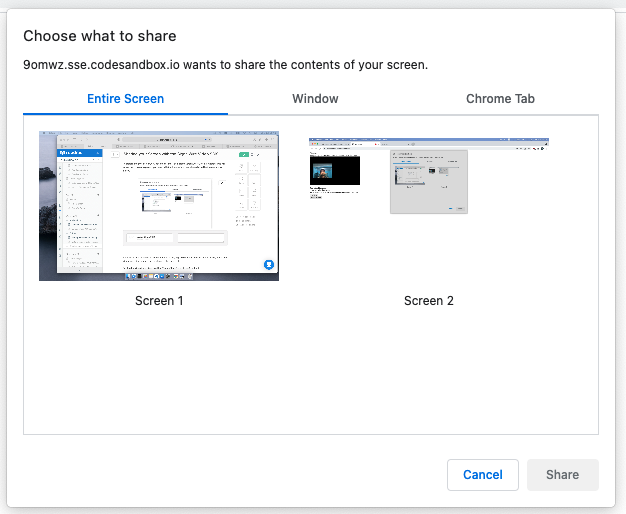This screenshot has width=626, height=514.
Task: Choose the Screen 1 thumbnail preview
Action: [158, 205]
